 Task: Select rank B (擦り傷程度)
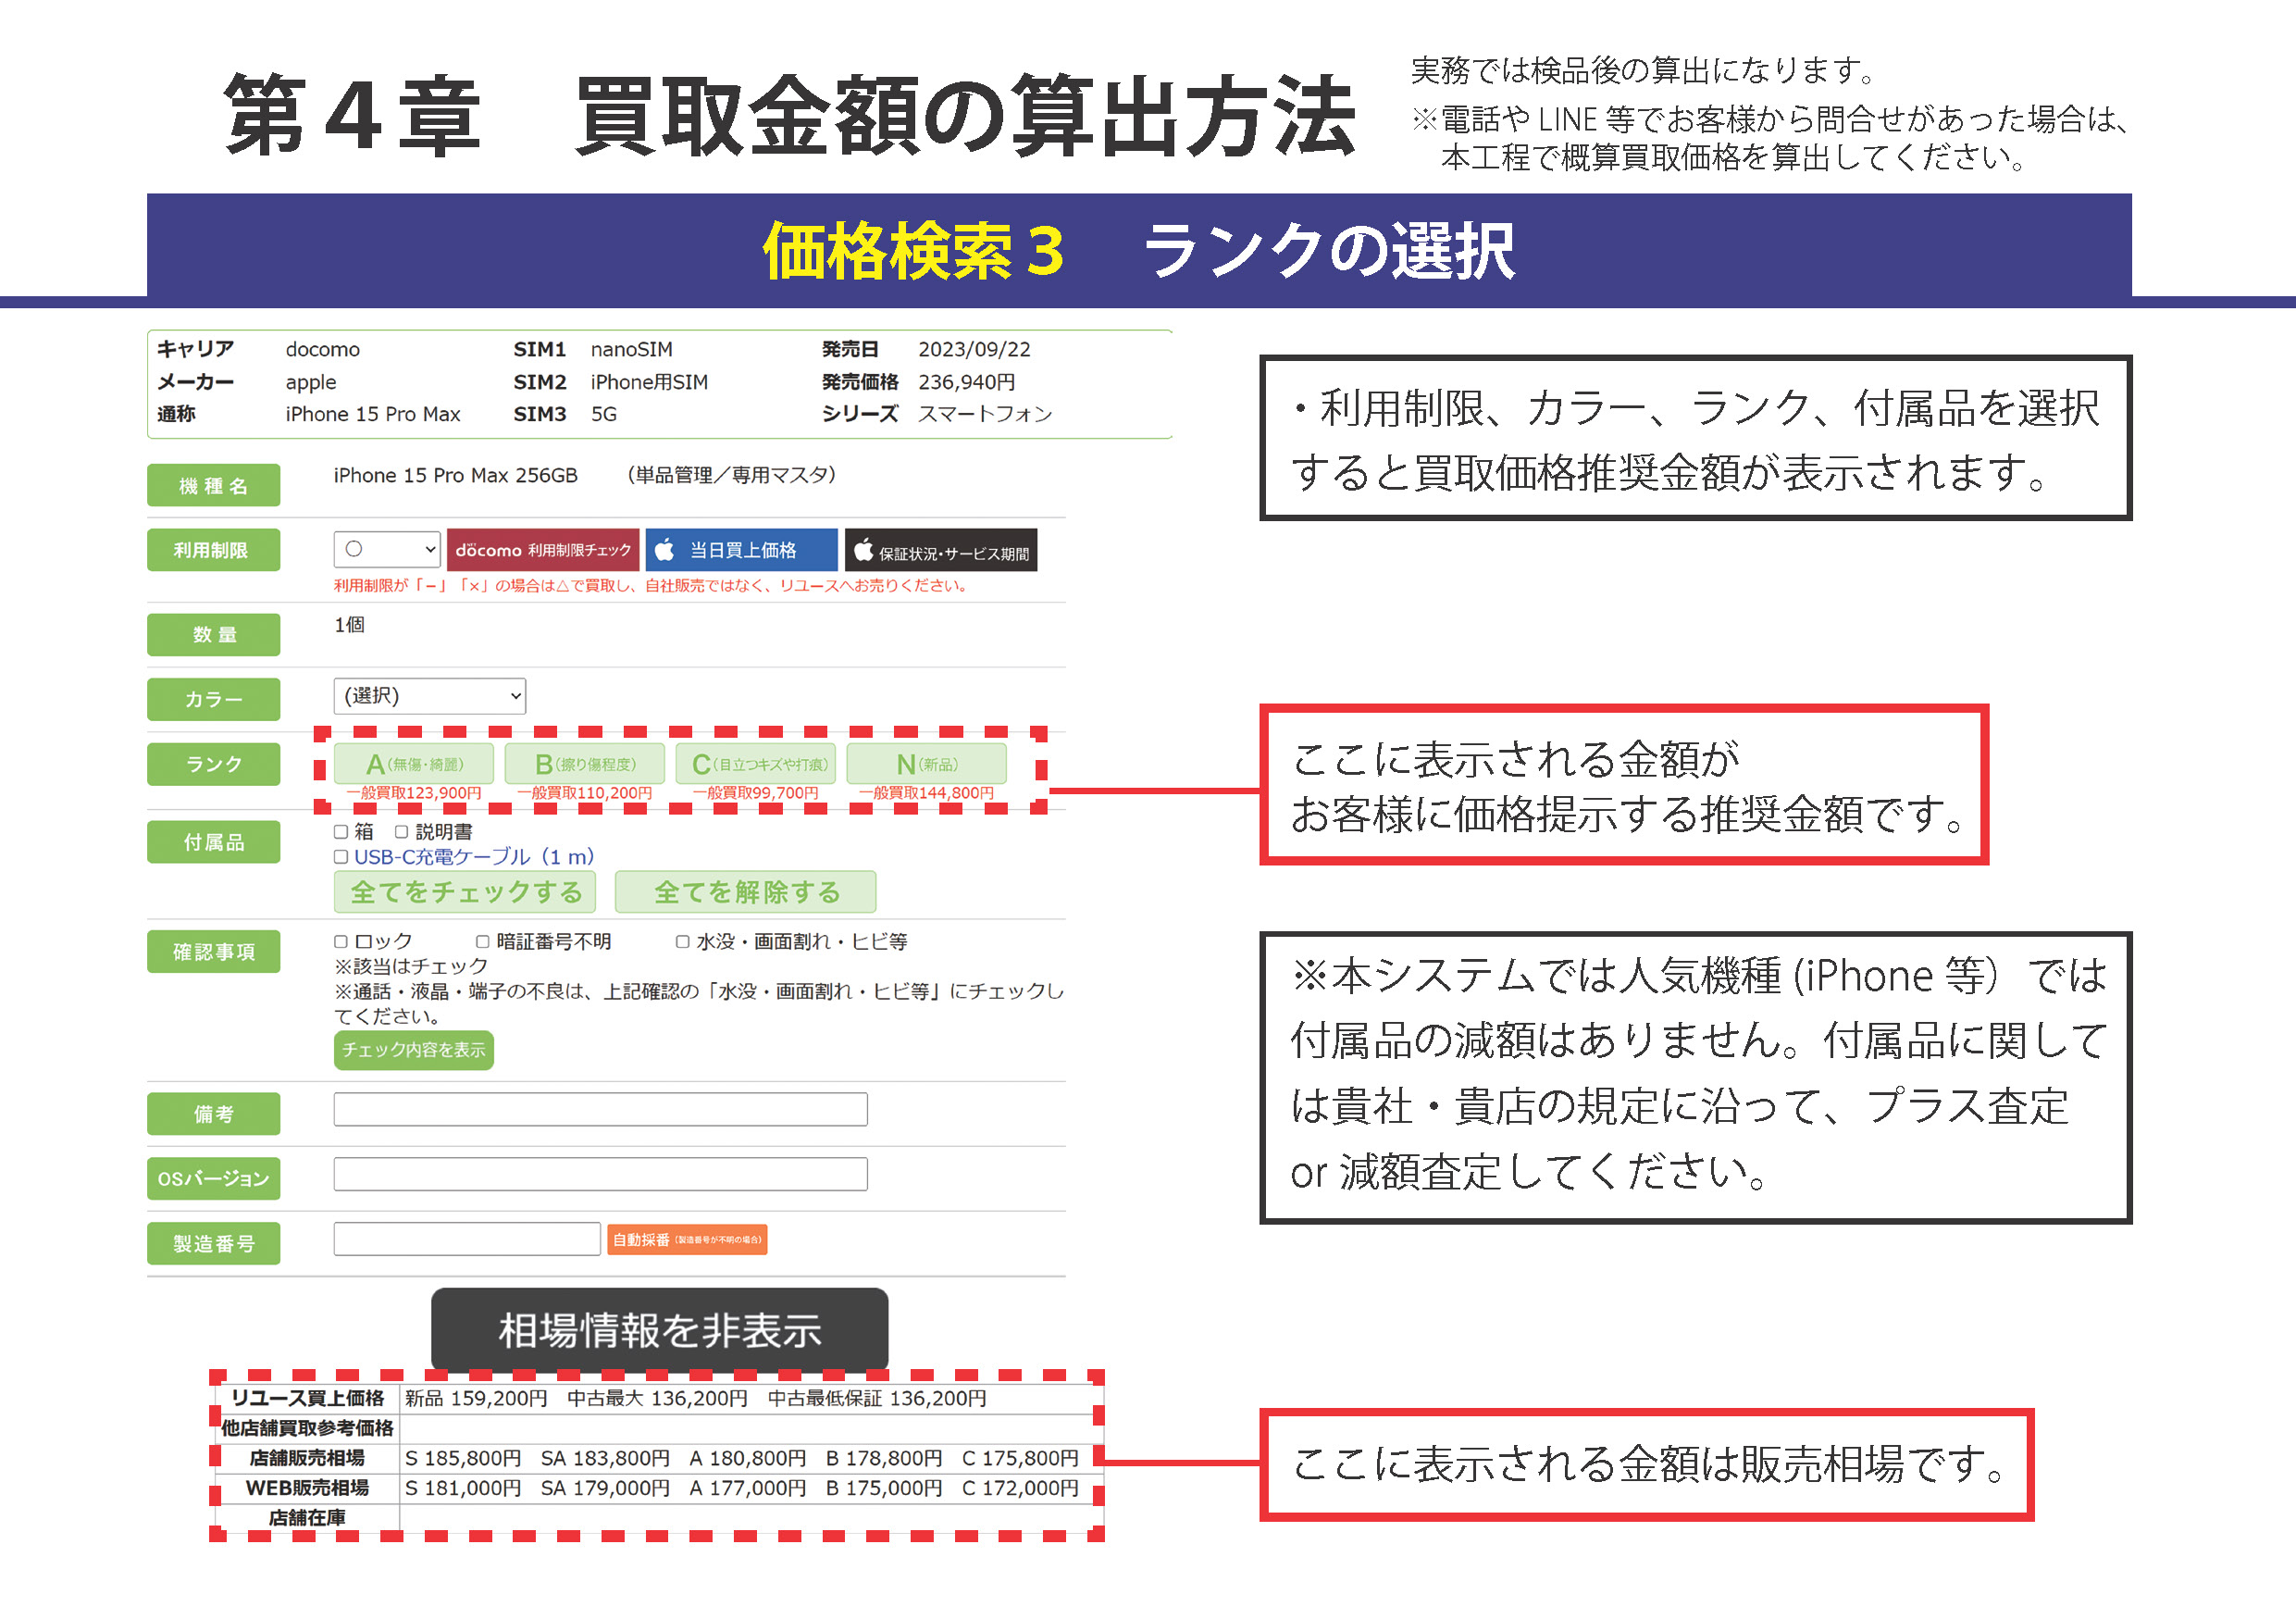[x=584, y=764]
